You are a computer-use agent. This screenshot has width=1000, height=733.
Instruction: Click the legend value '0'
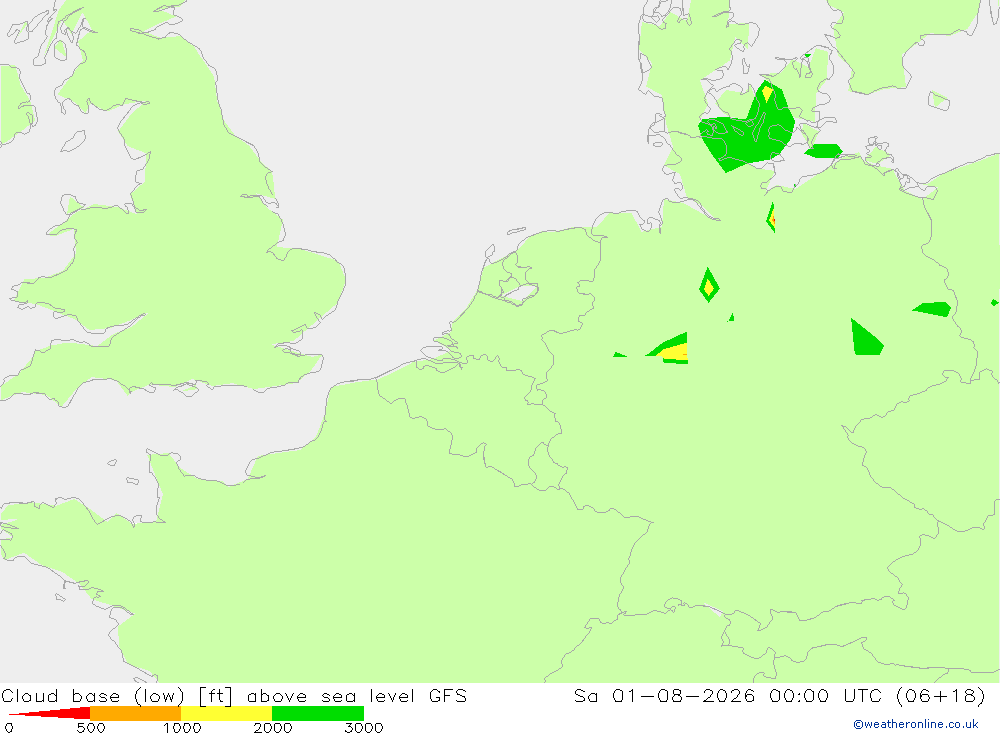coord(8,727)
